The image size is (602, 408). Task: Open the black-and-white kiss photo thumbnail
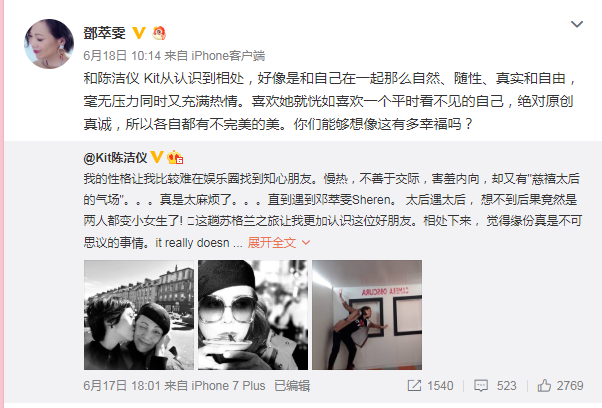pos(139,315)
